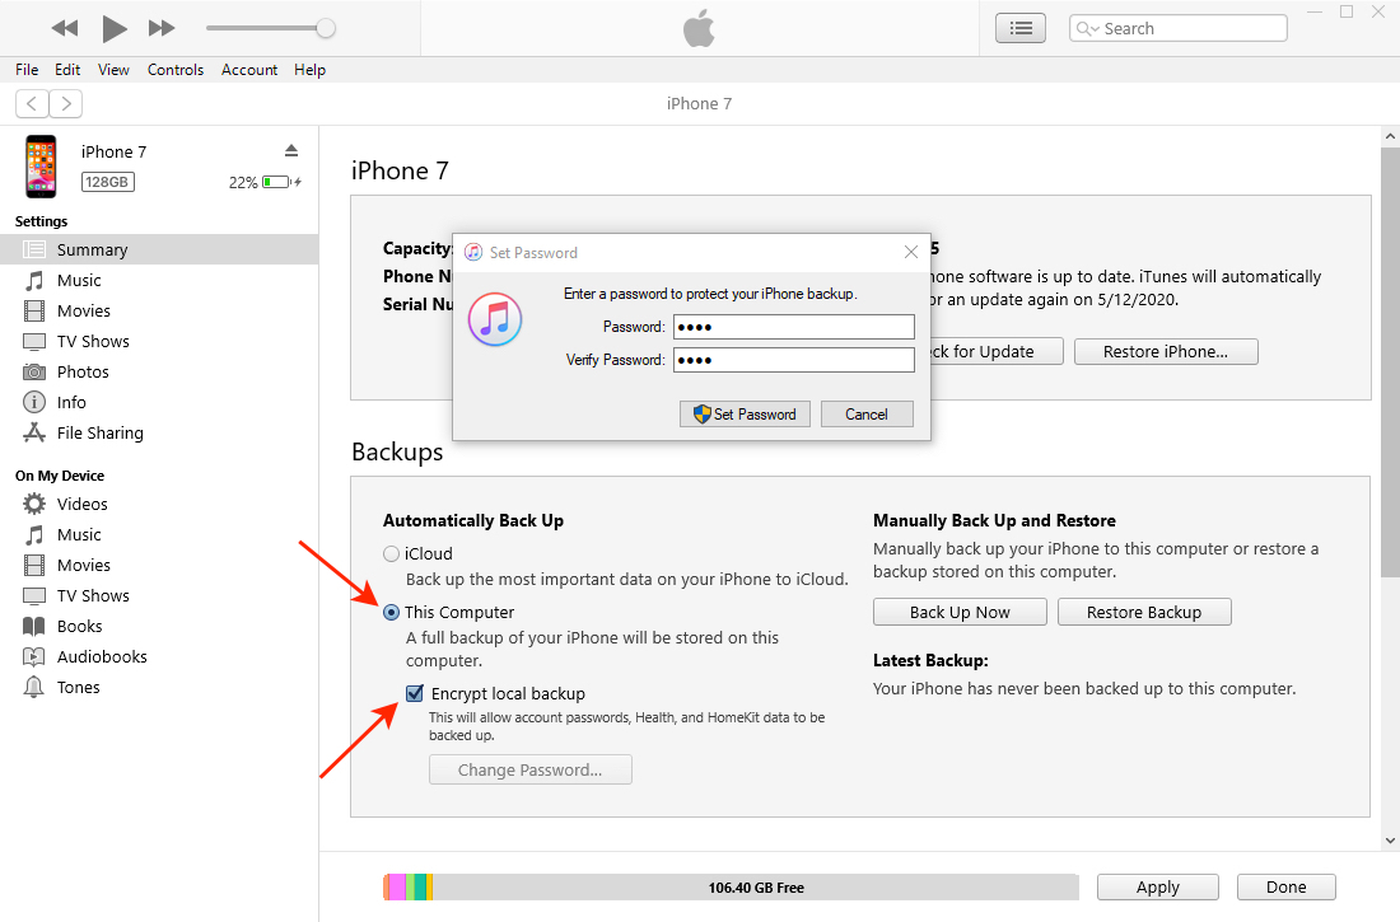This screenshot has width=1400, height=922.
Task: Eject the iPhone 7 device
Action: (291, 151)
